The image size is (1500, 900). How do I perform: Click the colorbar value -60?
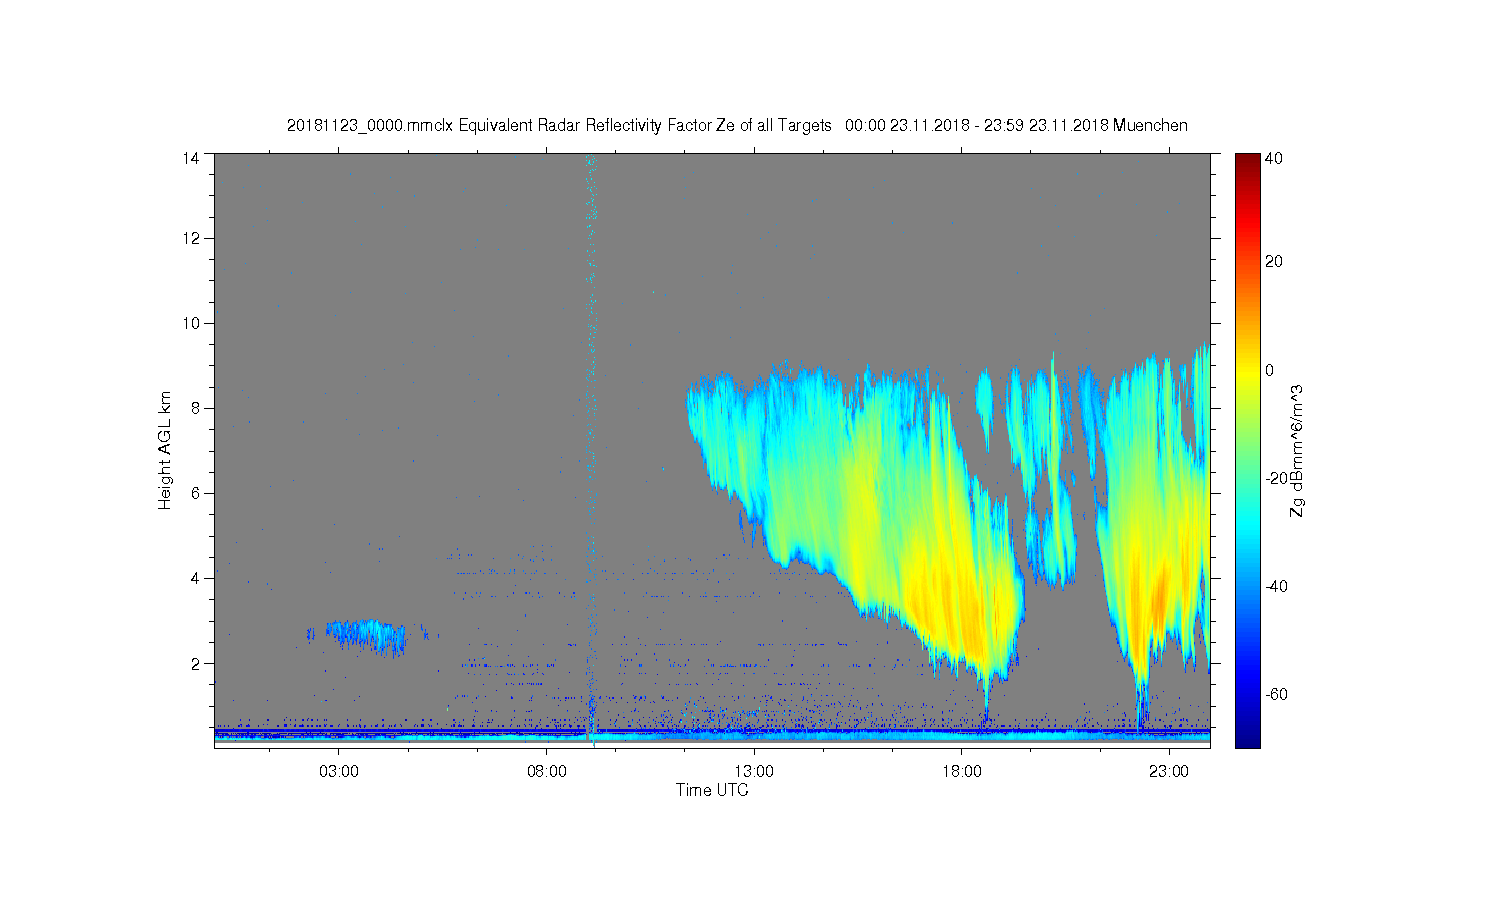[x=1277, y=694]
